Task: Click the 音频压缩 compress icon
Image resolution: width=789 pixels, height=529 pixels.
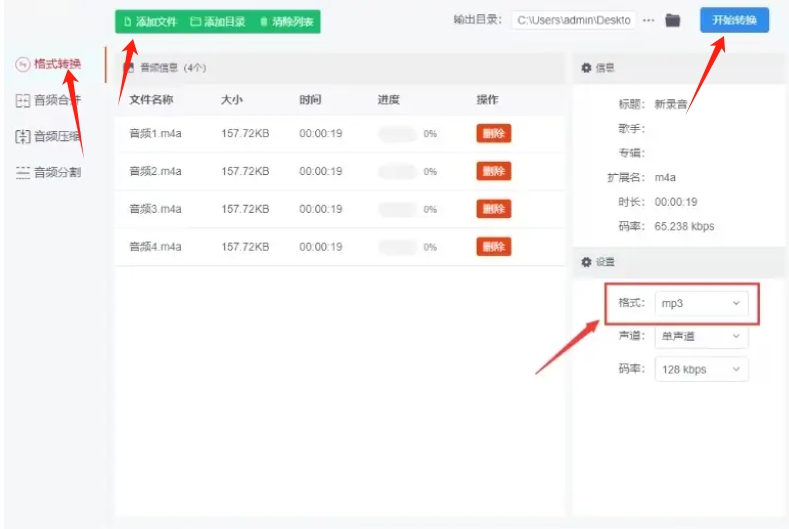Action: (23, 136)
